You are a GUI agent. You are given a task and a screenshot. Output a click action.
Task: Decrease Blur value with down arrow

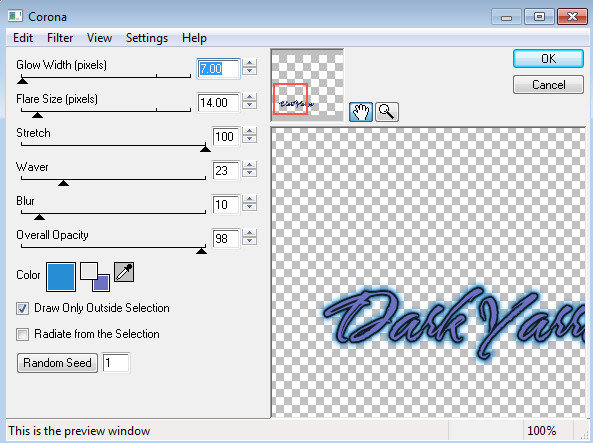[x=250, y=208]
